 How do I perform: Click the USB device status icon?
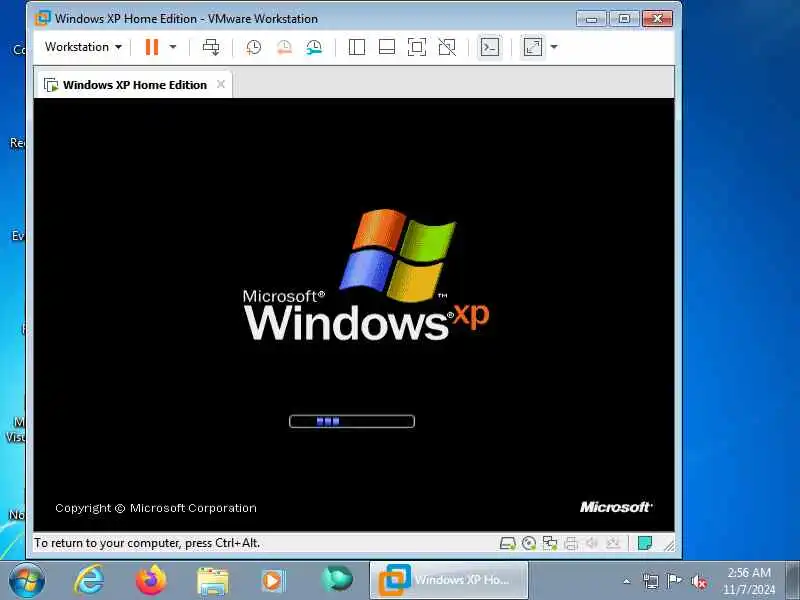tap(613, 543)
